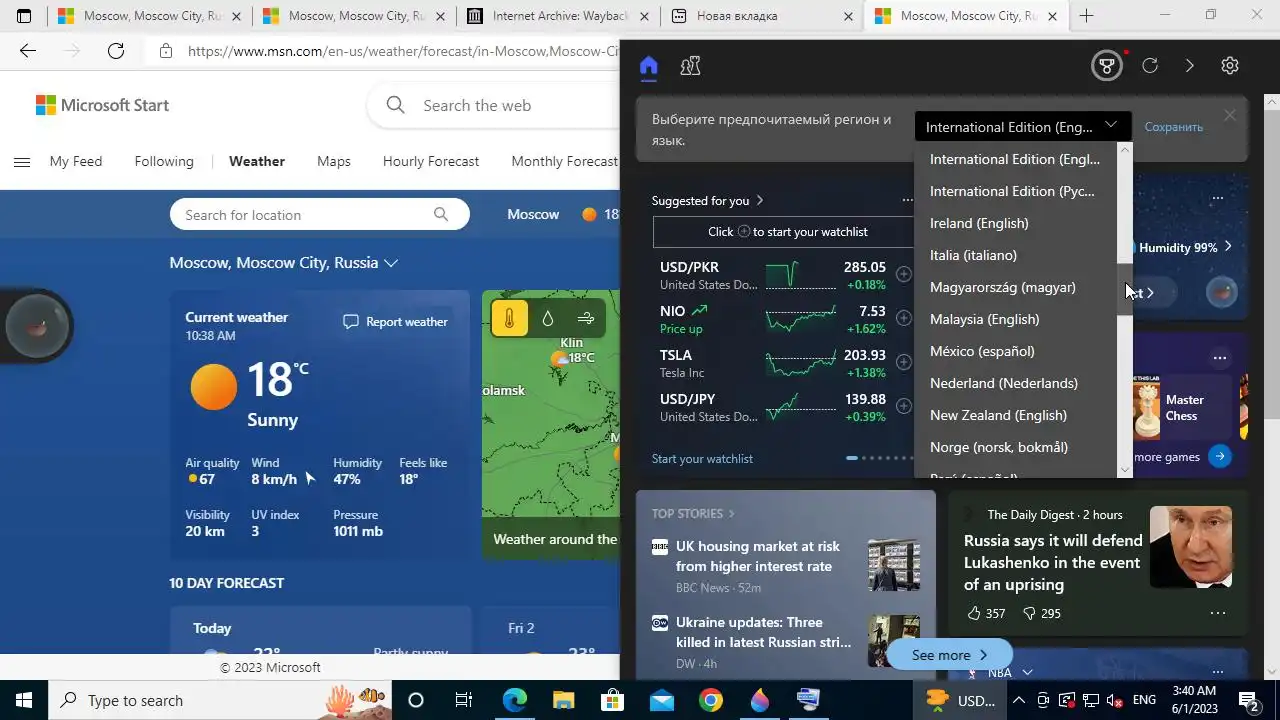The image size is (1280, 720).
Task: Open Google Chrome from the taskbar
Action: [711, 700]
